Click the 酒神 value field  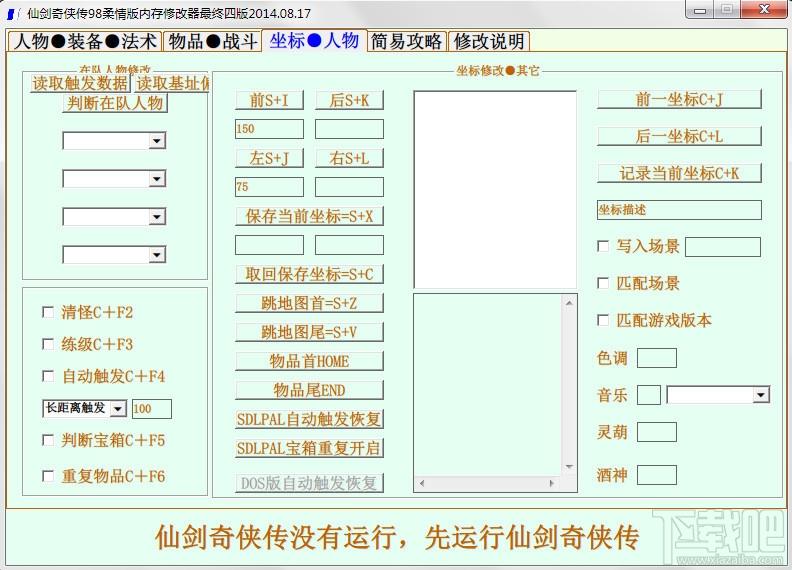coord(657,475)
